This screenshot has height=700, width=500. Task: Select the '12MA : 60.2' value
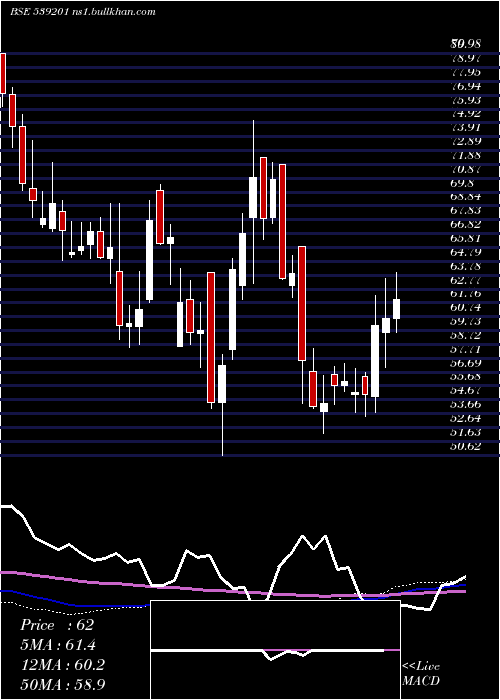tap(62, 665)
